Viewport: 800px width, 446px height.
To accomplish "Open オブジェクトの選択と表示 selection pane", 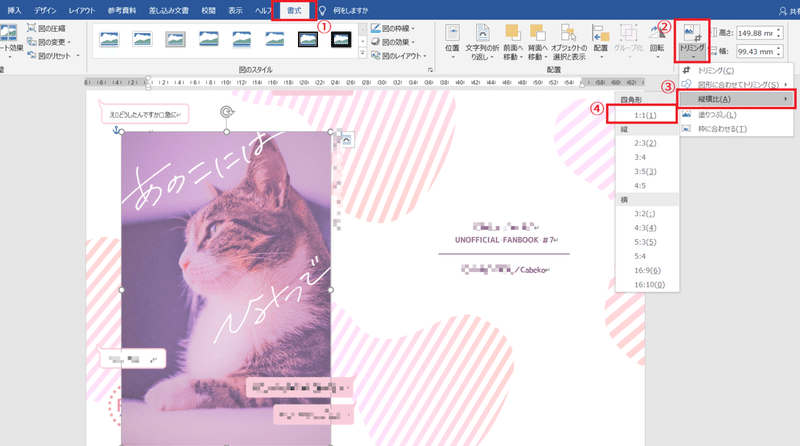I will pos(569,42).
